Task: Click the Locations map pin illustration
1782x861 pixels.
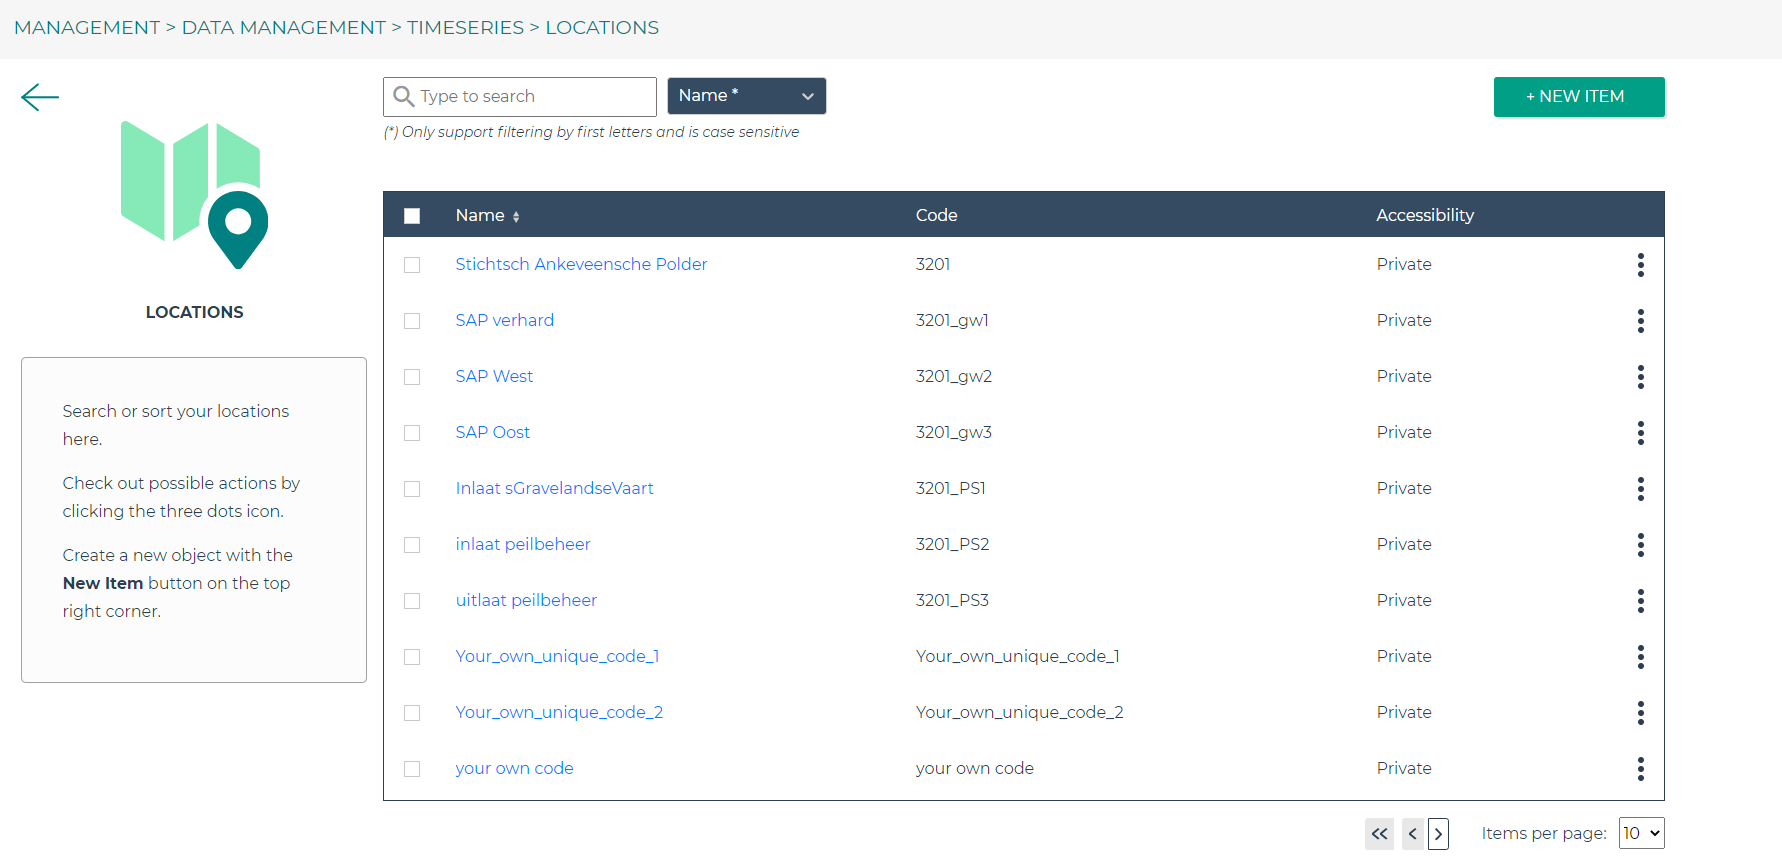Action: coord(194,195)
